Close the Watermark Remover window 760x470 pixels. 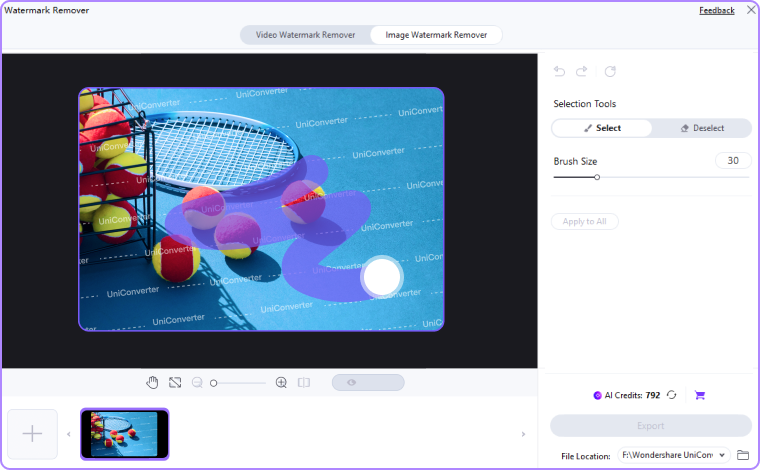point(750,10)
